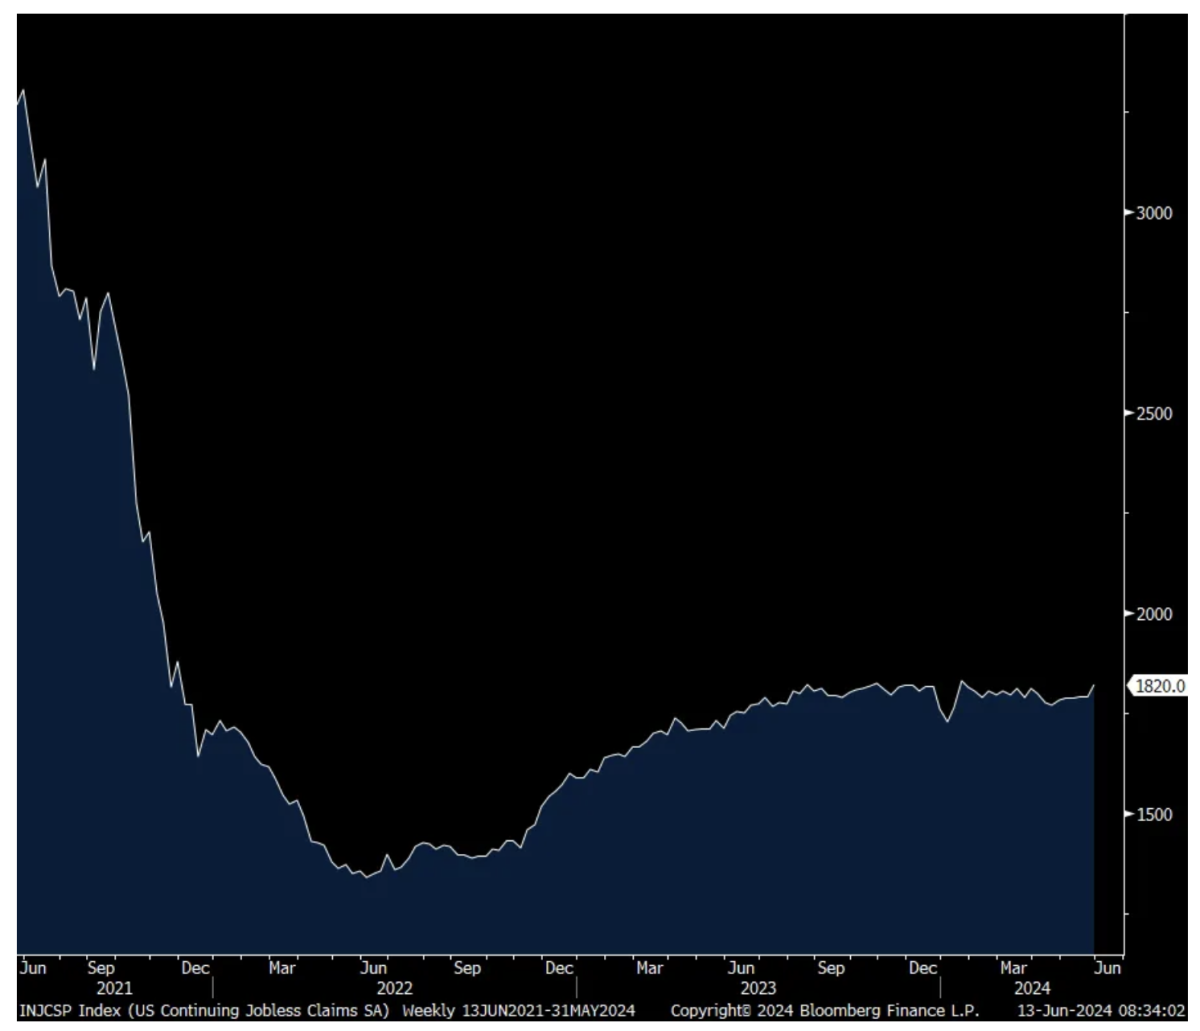1200x1031 pixels.
Task: Click the Jun label above 2023
Action: (x=740, y=968)
